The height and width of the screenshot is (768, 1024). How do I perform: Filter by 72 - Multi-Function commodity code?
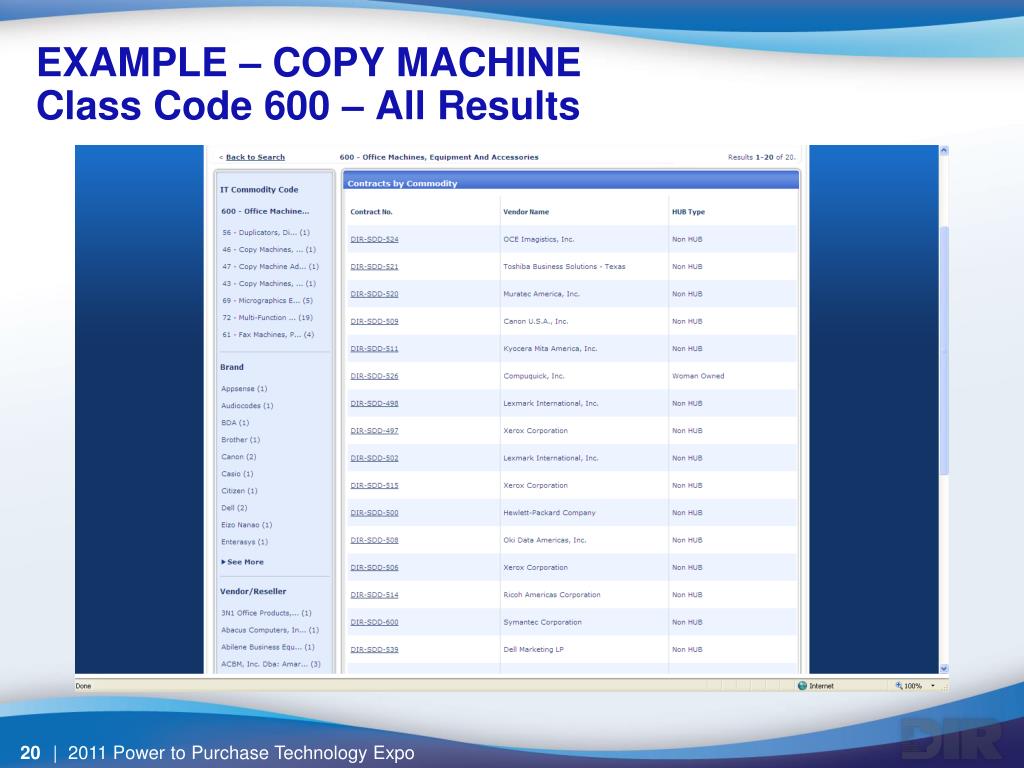[267, 317]
